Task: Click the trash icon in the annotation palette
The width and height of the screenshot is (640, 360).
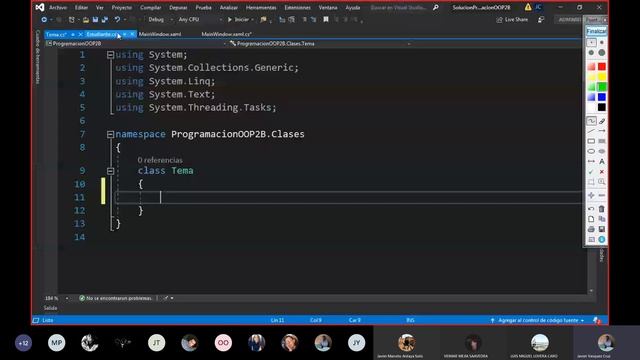Action: click(602, 209)
